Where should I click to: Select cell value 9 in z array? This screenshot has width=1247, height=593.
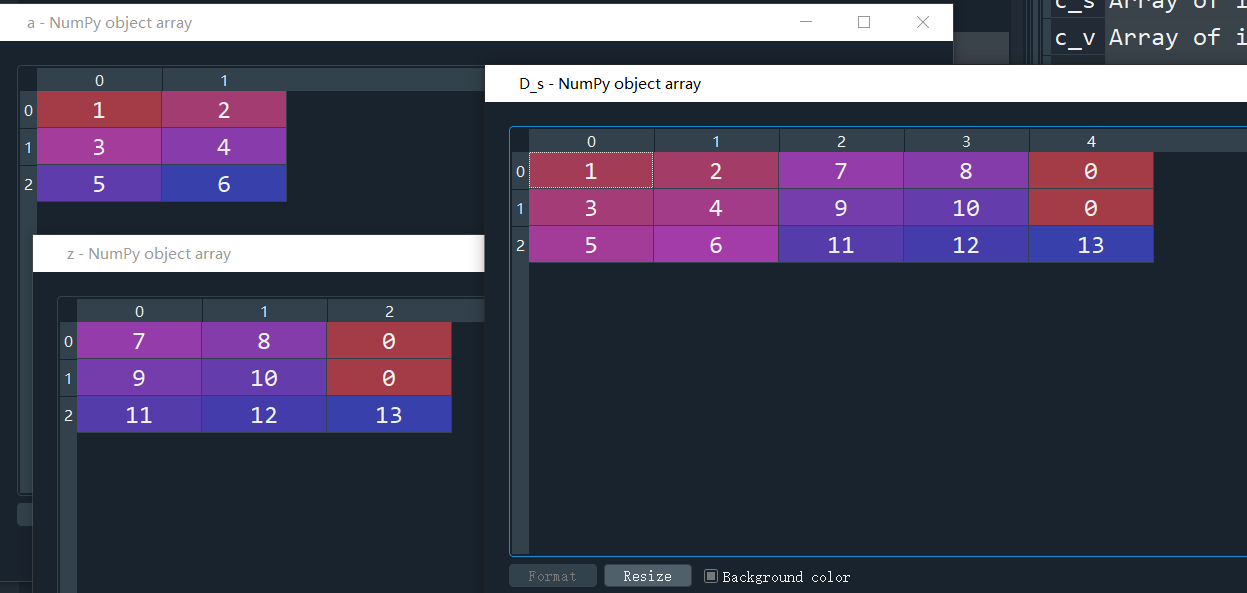pyautogui.click(x=139, y=378)
